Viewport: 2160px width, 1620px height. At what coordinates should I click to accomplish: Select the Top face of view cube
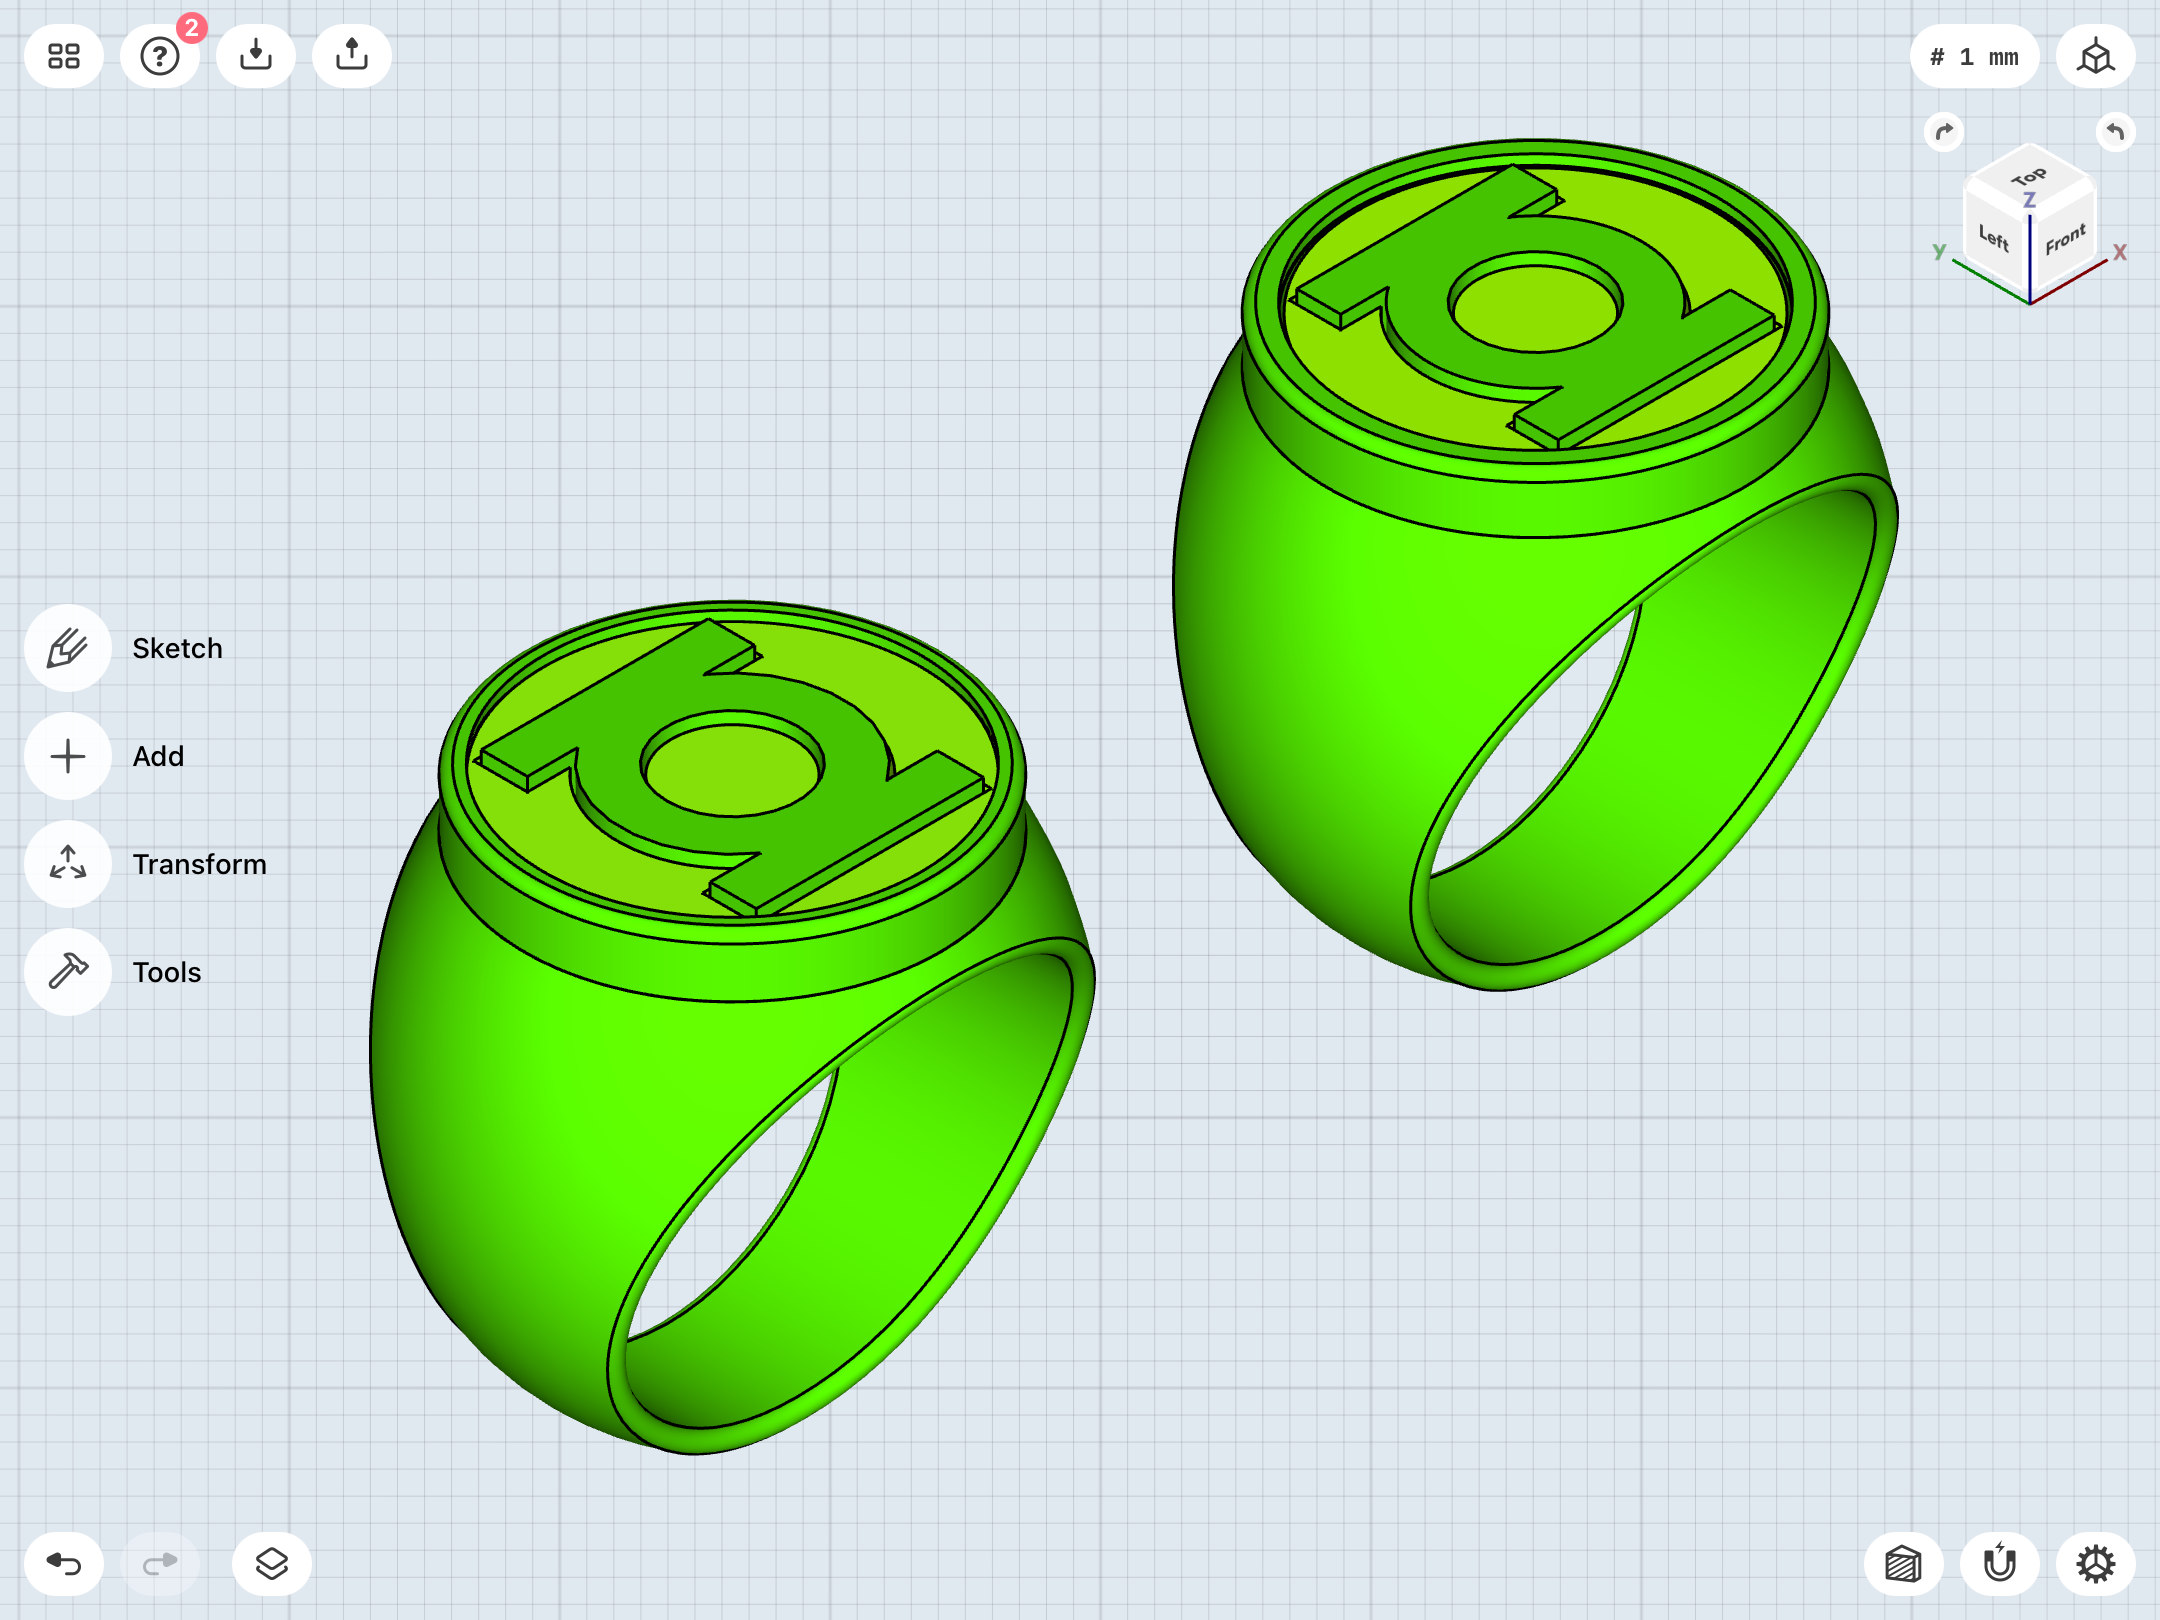coord(2029,177)
